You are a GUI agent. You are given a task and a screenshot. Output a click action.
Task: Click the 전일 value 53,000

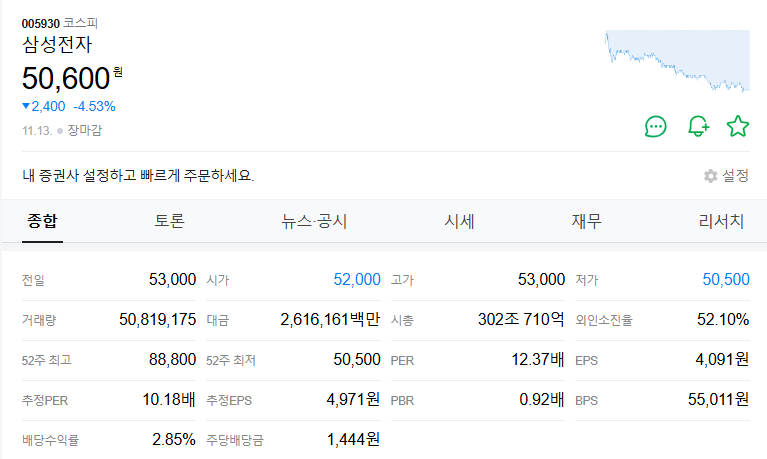(172, 279)
